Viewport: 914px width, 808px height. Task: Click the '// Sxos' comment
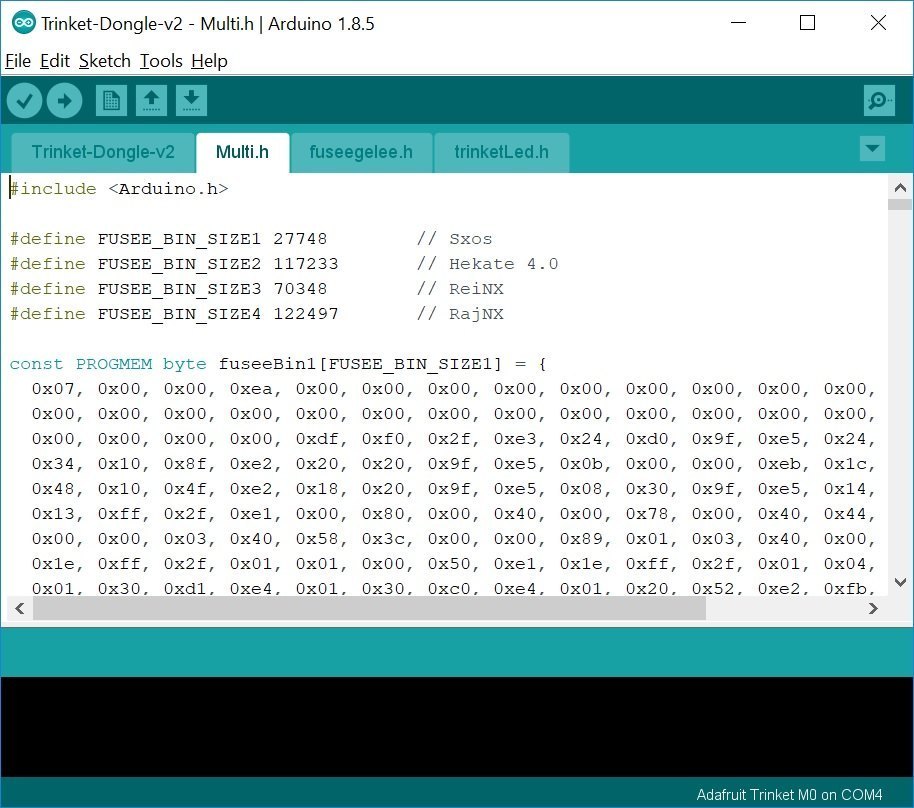click(x=454, y=239)
